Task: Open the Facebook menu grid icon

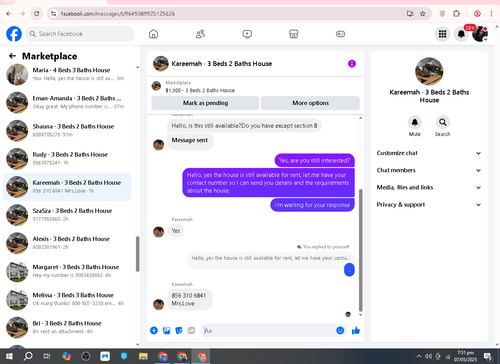Action: [442, 34]
